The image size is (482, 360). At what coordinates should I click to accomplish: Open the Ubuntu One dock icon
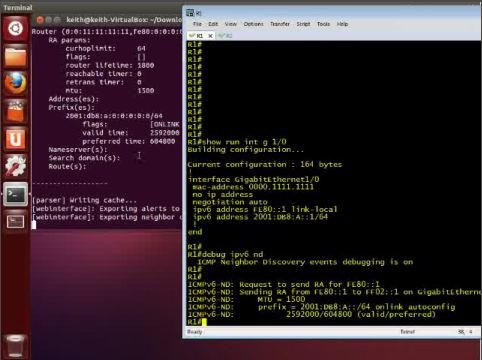click(x=15, y=138)
